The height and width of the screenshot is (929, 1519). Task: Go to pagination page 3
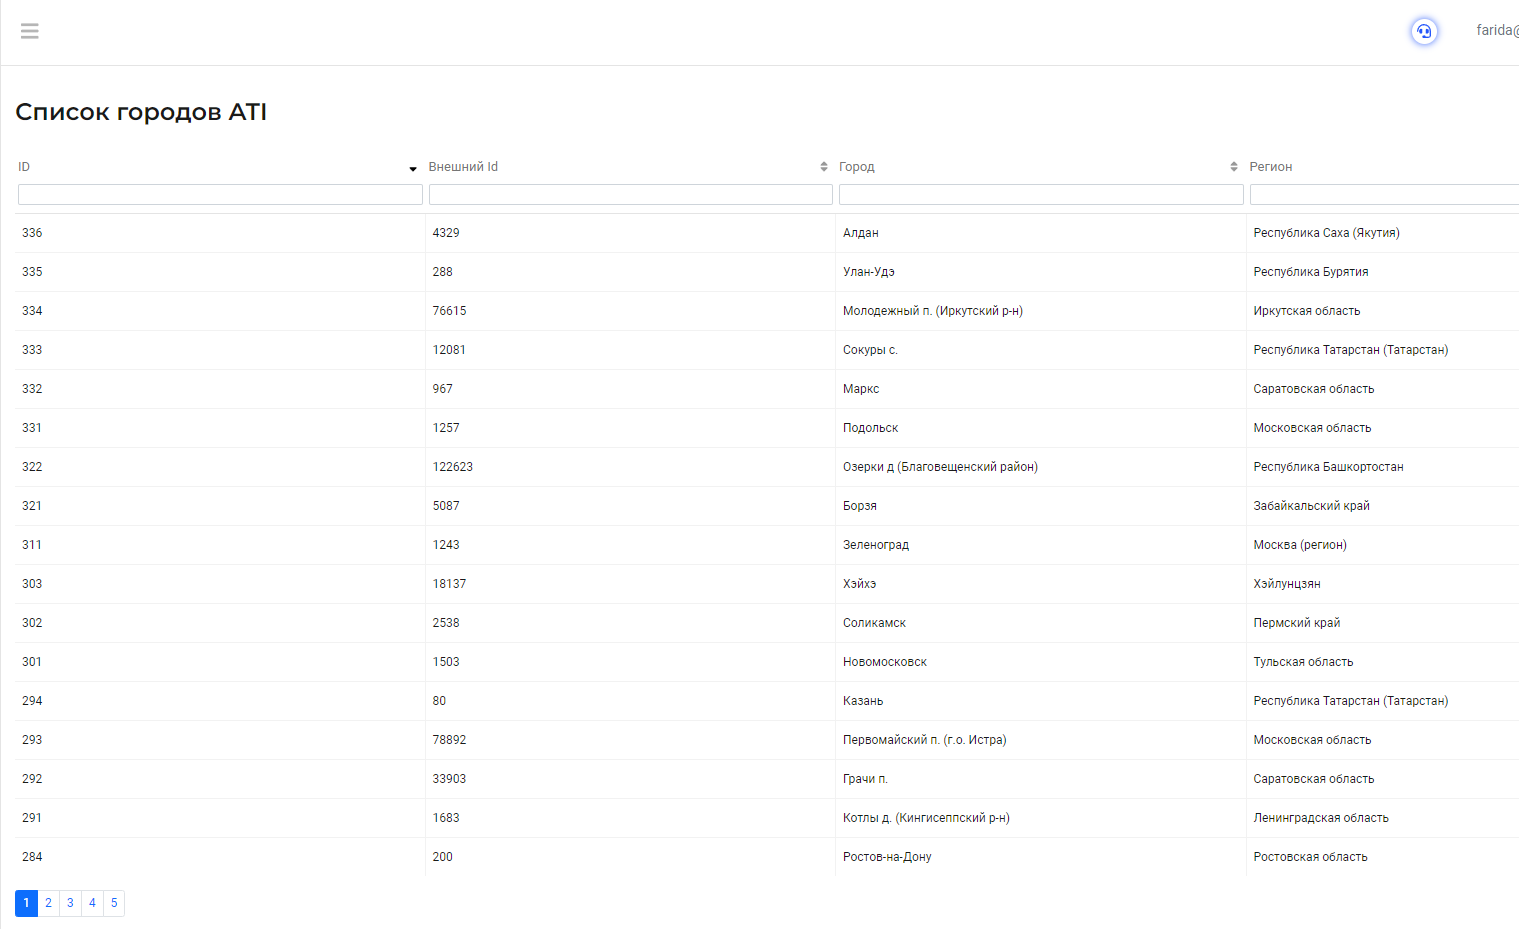[70, 903]
